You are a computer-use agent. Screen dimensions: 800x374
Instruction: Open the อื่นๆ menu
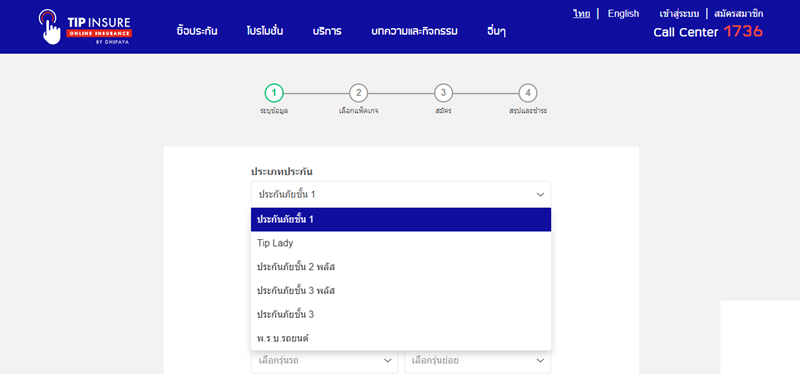tap(496, 32)
